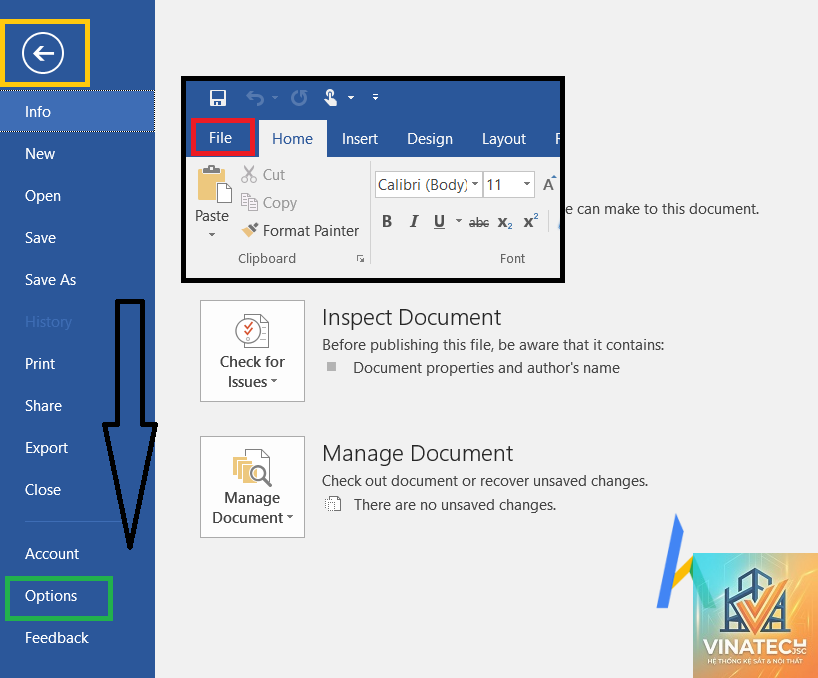Image resolution: width=818 pixels, height=678 pixels.
Task: Switch to the Insert tab
Action: pos(359,139)
